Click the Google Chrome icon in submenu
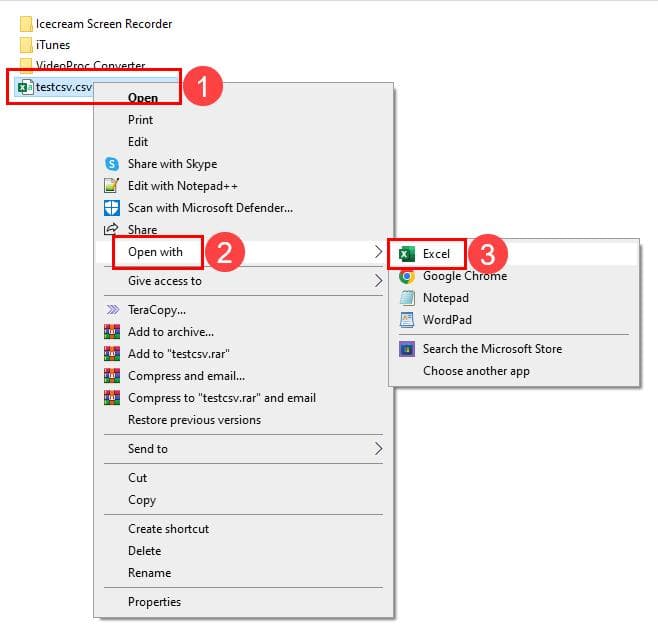The image size is (658, 642). pyautogui.click(x=407, y=276)
